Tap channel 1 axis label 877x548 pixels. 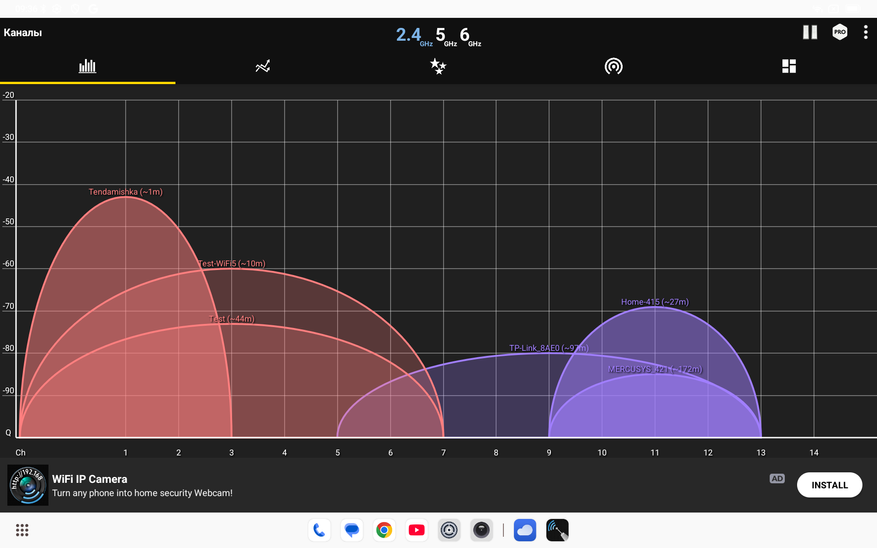pyautogui.click(x=125, y=452)
